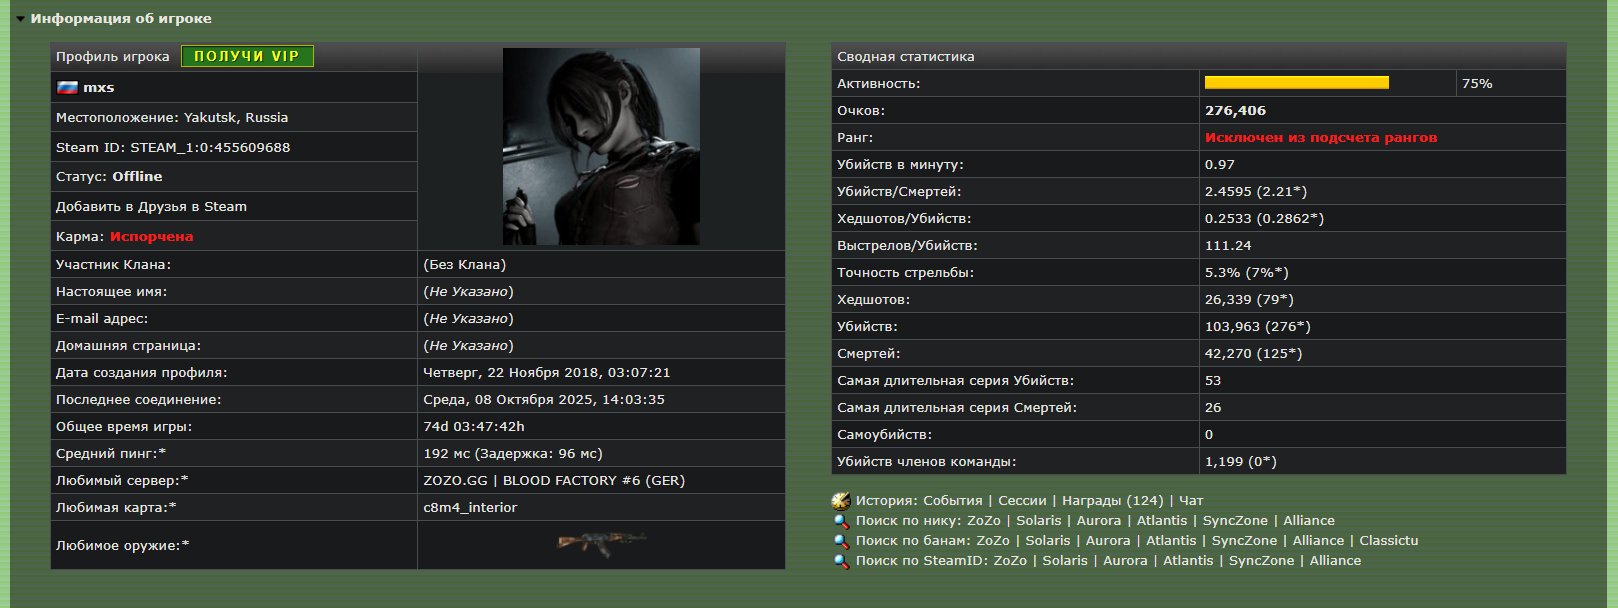Click the magnifier icon for ban search

point(841,541)
